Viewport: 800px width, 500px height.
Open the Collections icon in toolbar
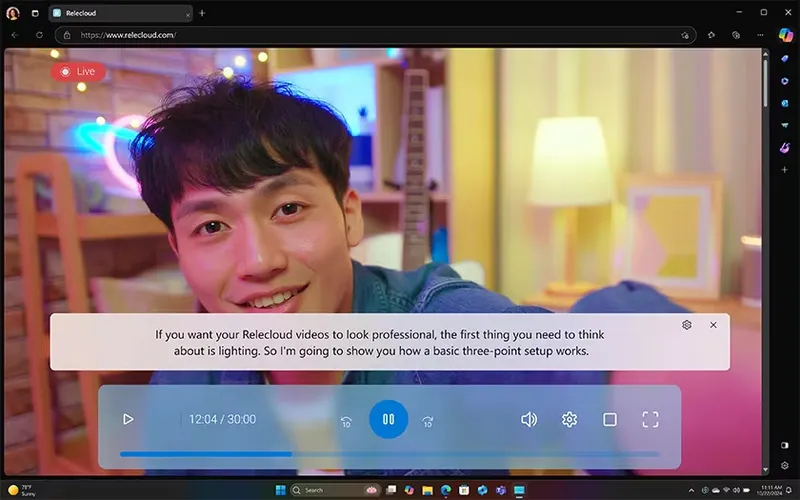pyautogui.click(x=736, y=35)
